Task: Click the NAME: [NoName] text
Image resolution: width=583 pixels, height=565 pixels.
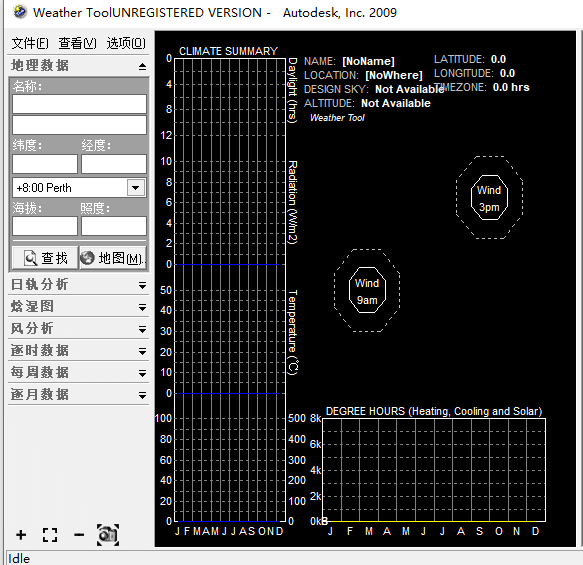Action: [349, 61]
